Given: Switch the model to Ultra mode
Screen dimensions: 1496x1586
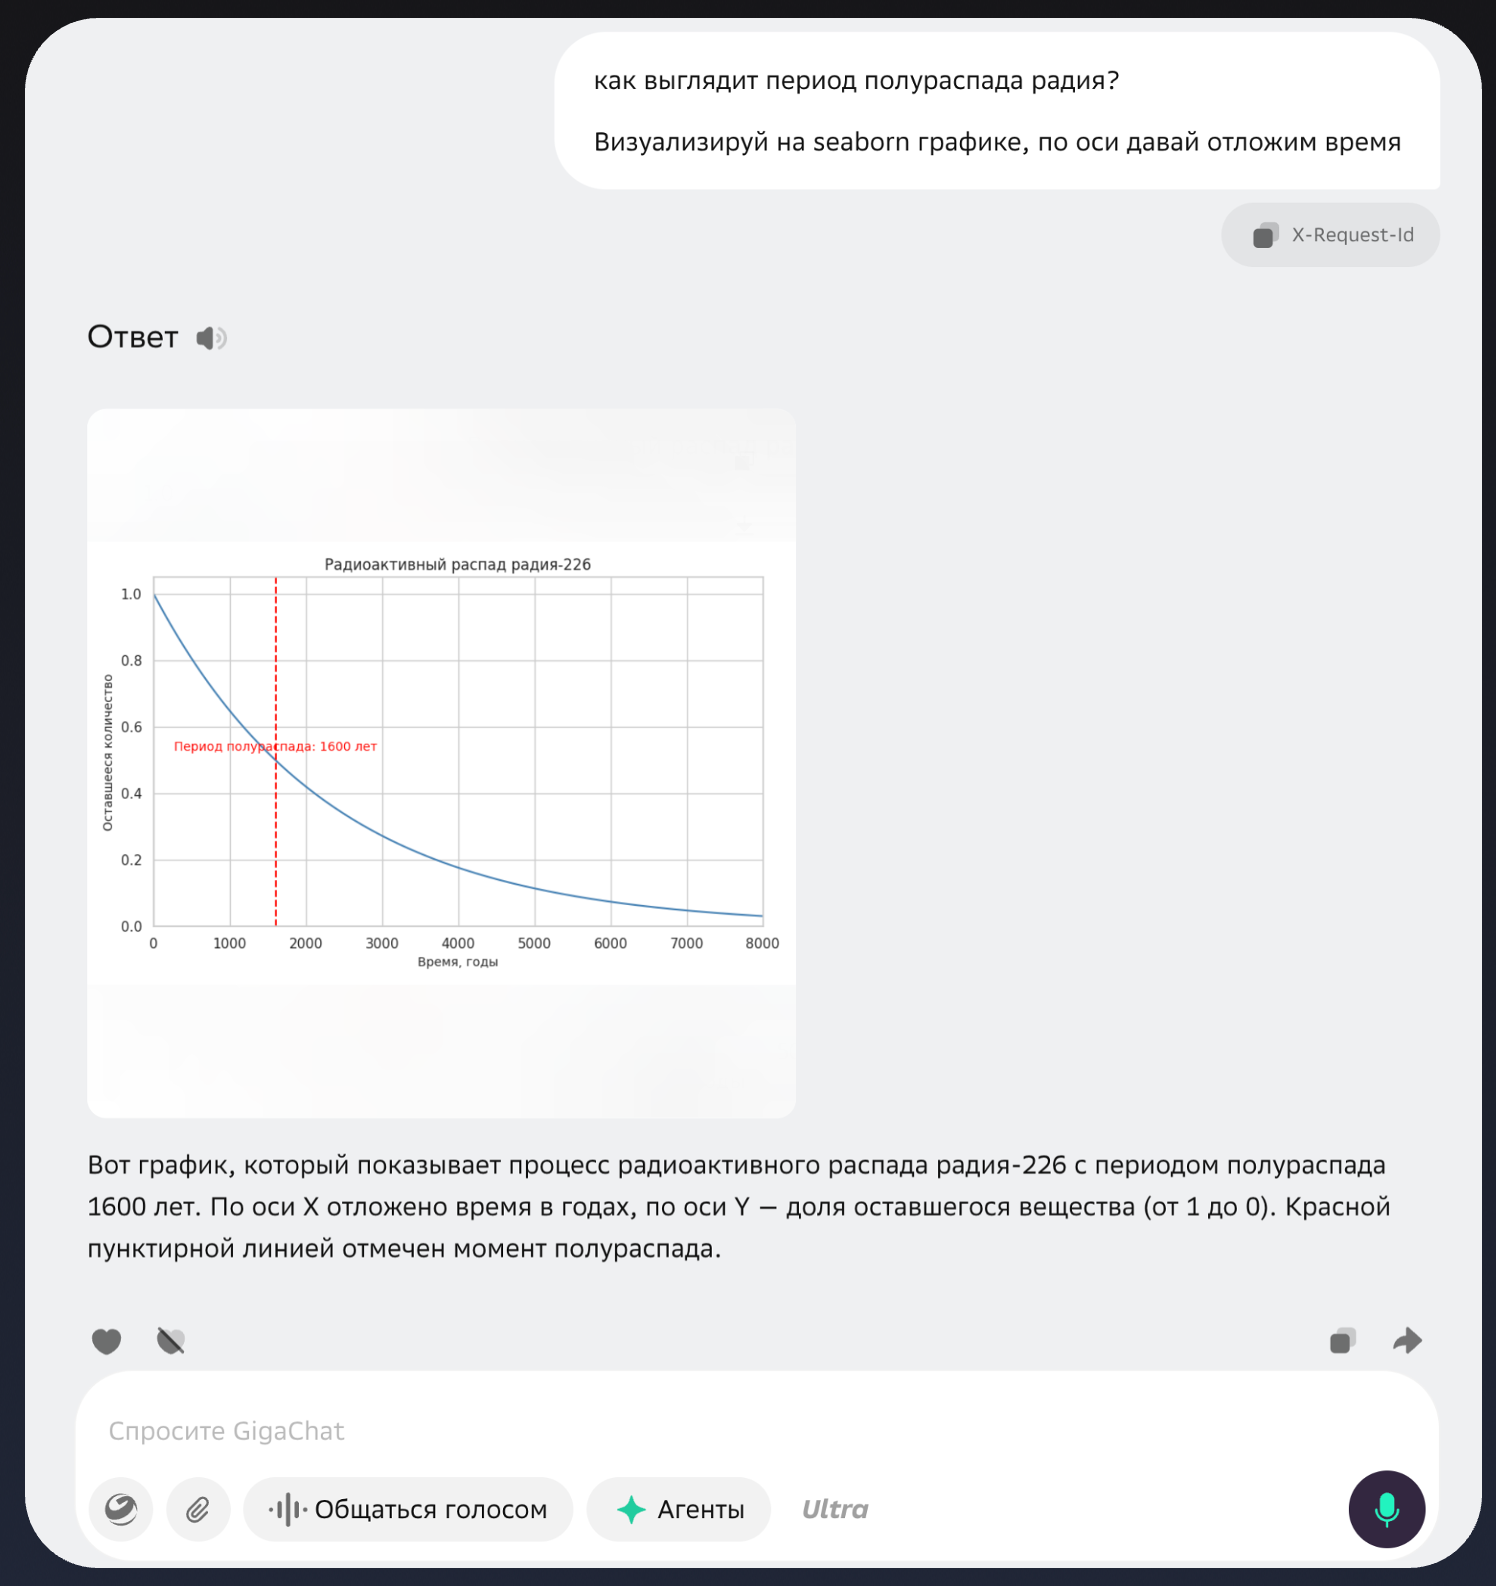Looking at the screenshot, I should [834, 1509].
